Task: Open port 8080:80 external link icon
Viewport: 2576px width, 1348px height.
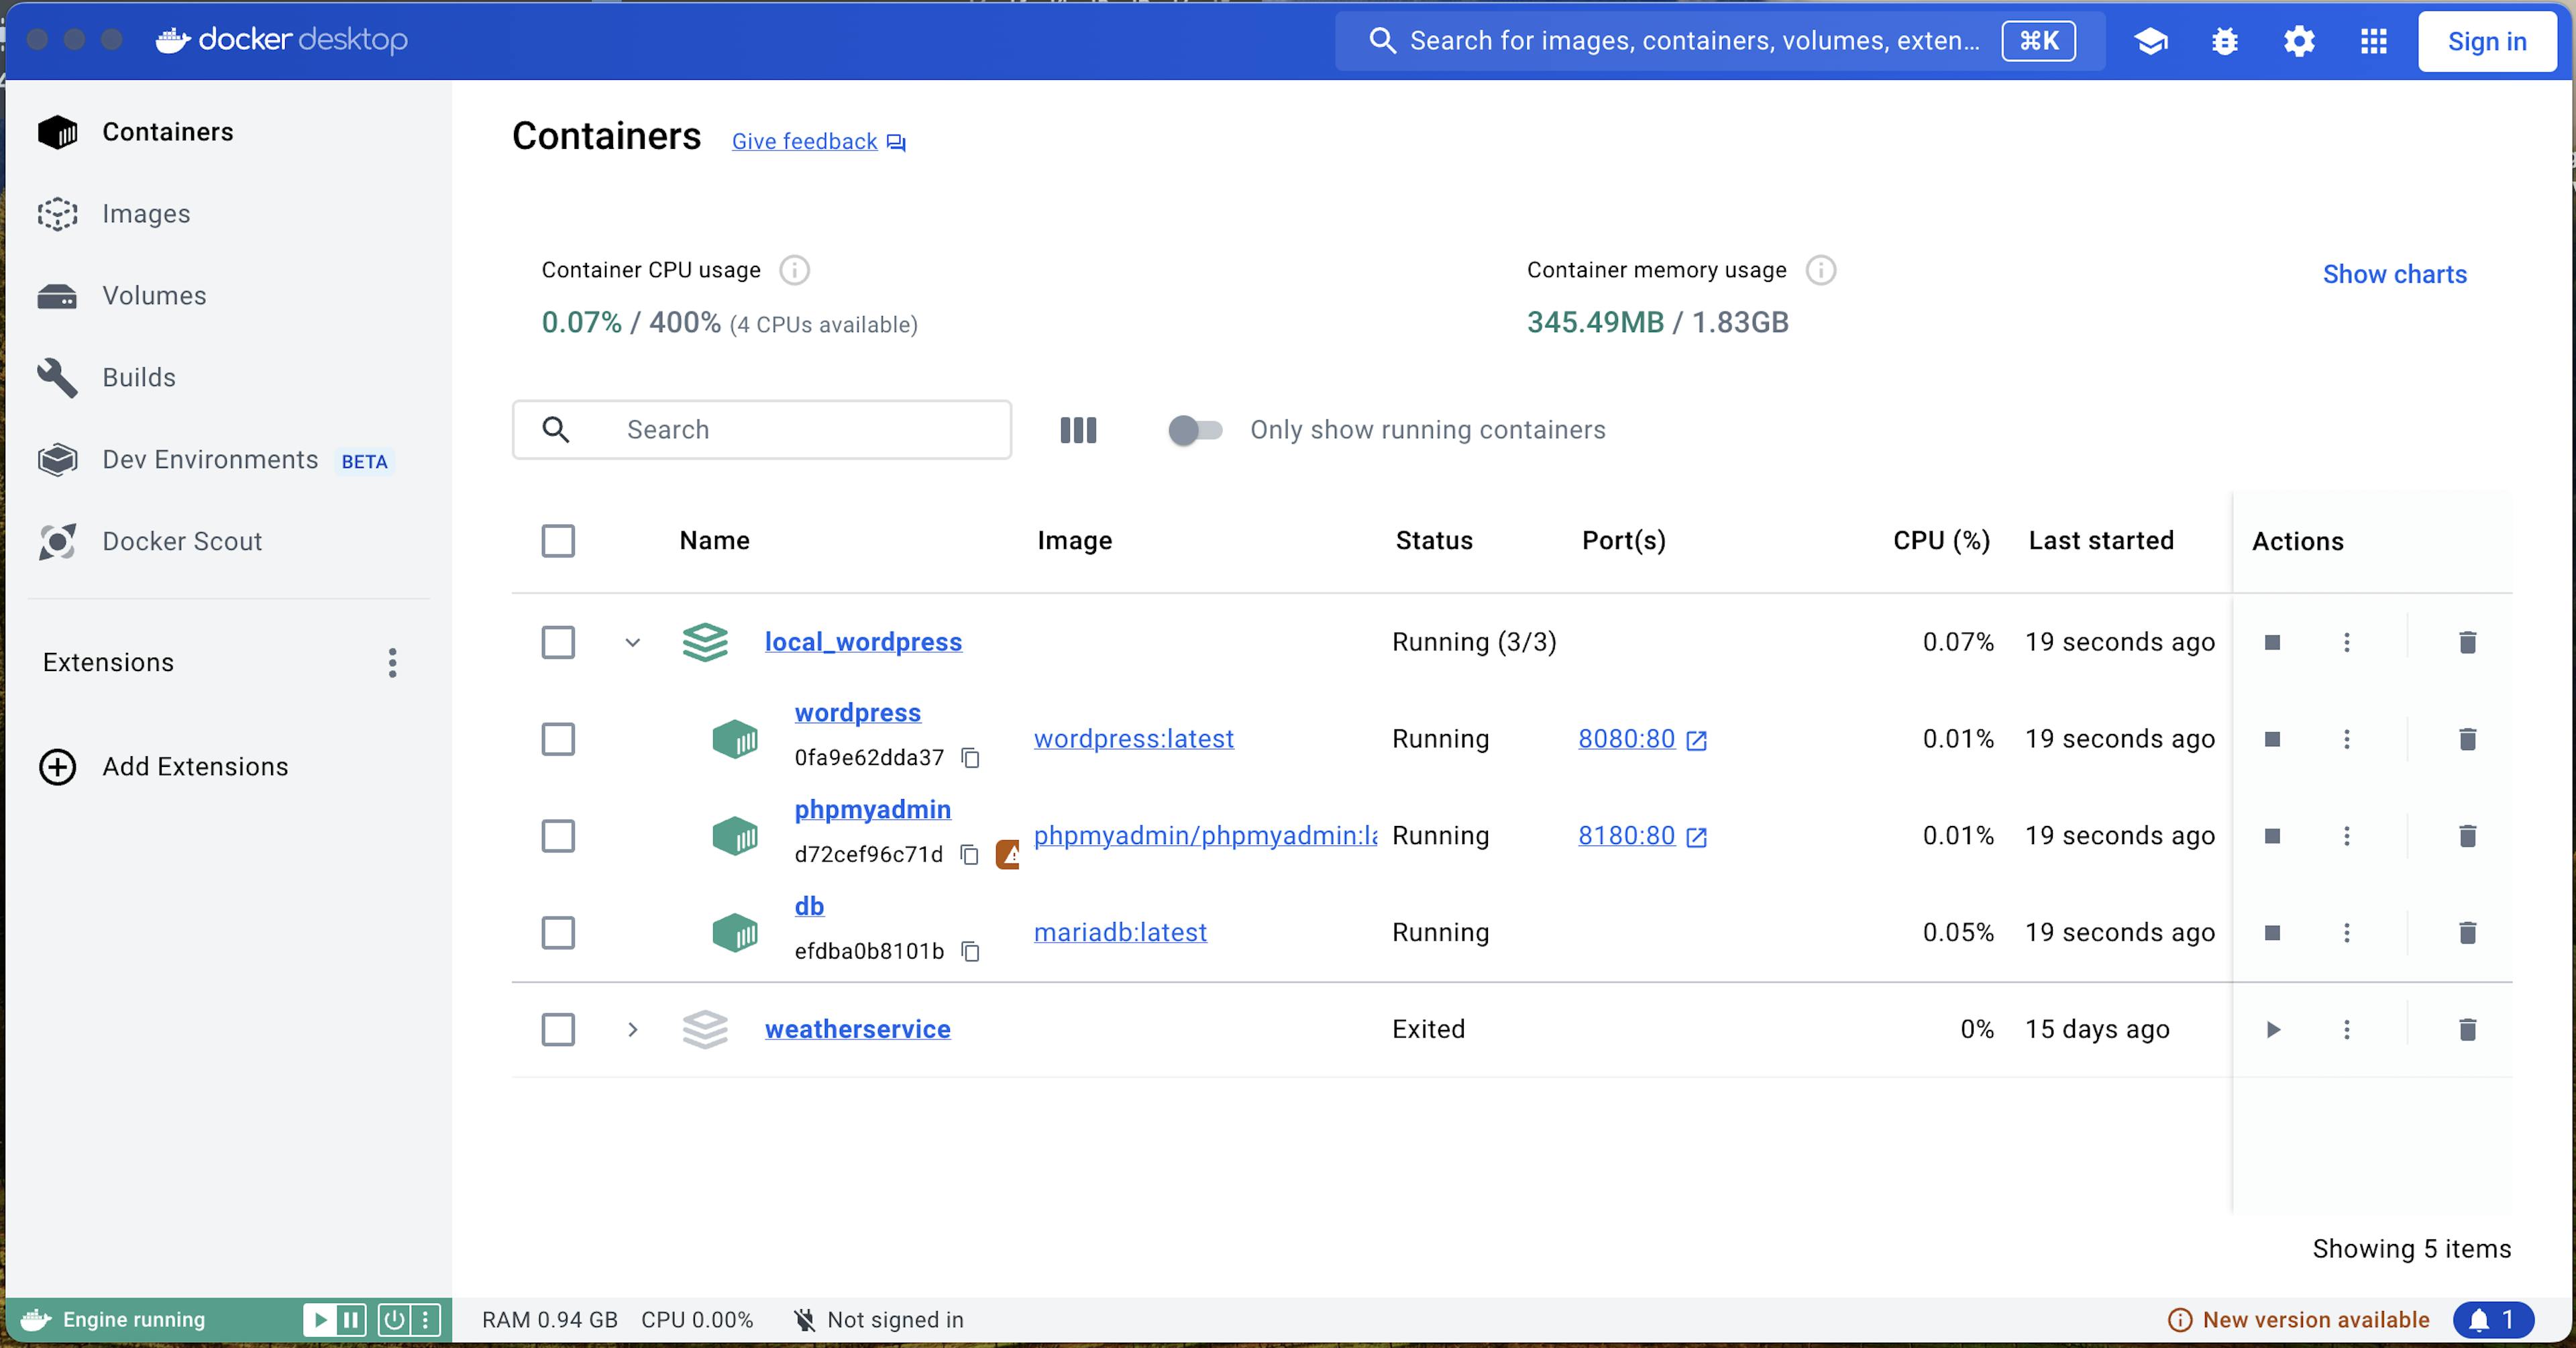Action: (1696, 740)
